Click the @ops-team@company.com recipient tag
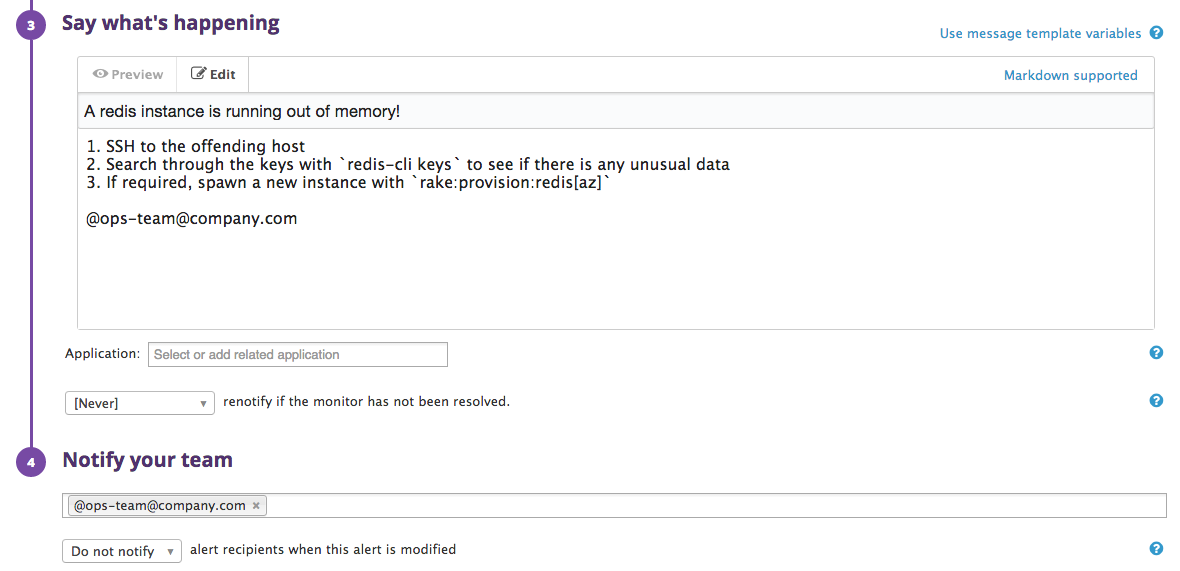Screen dimensions: 1180x571 159,506
